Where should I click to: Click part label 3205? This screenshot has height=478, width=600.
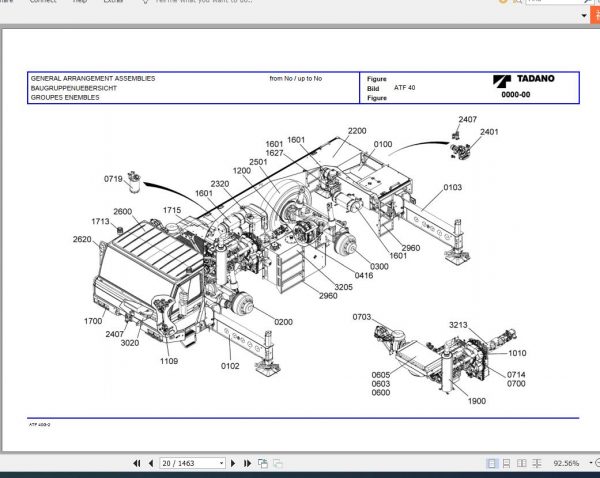343,287
